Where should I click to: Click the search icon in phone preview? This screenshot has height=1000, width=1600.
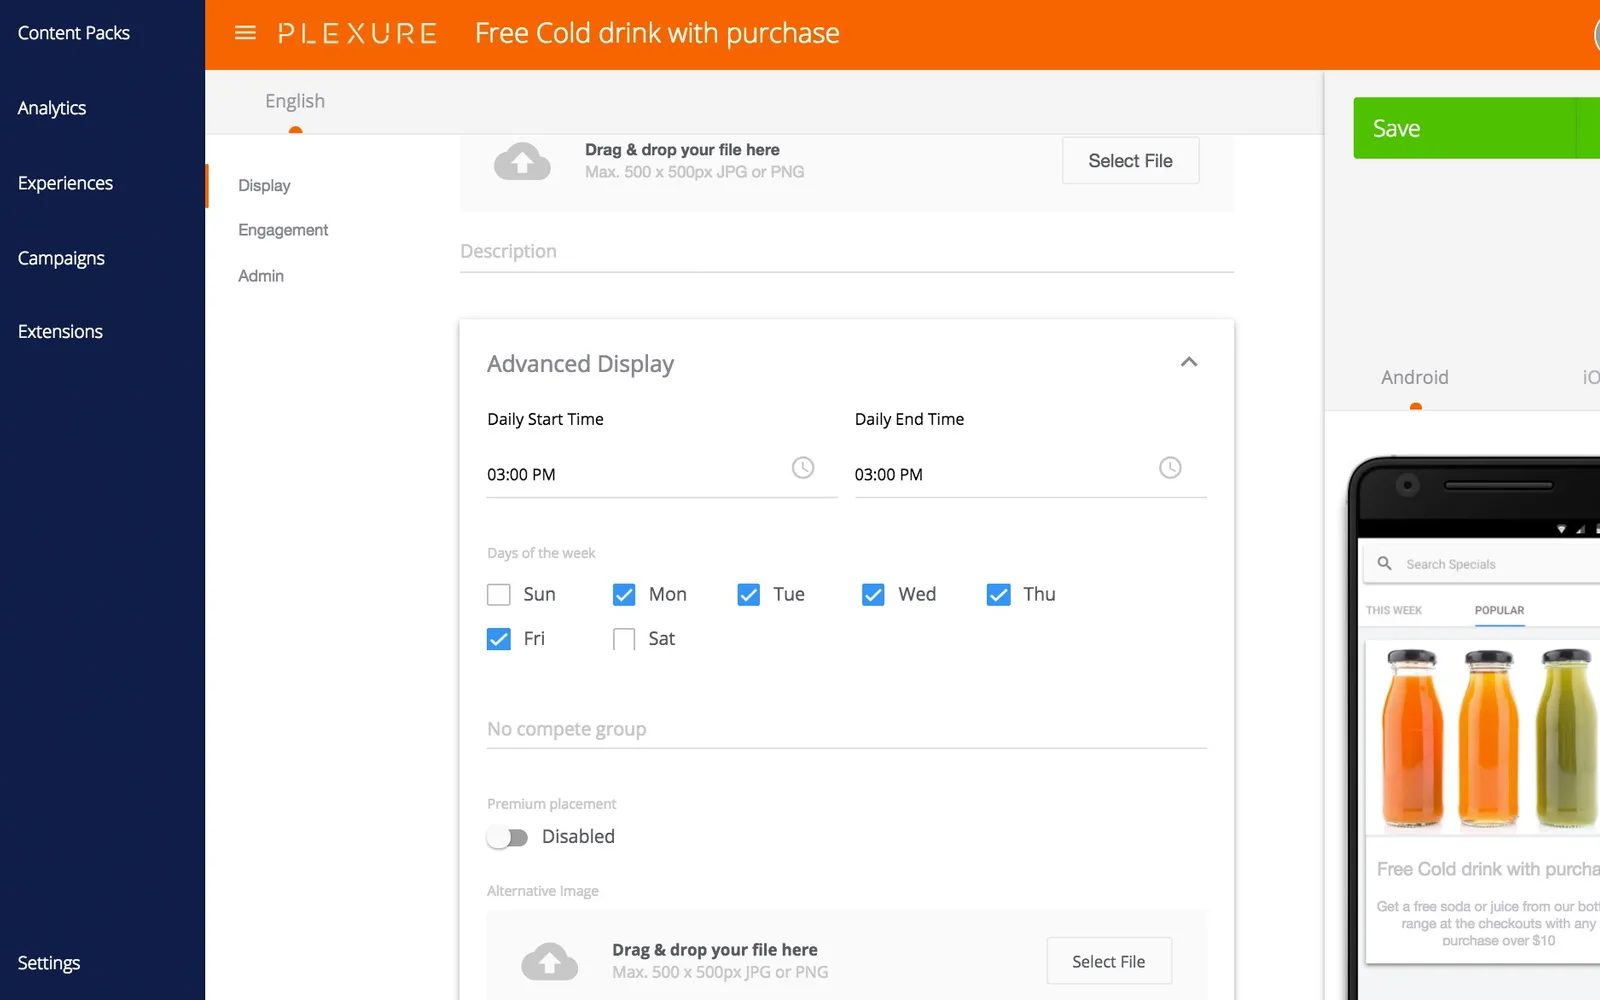tap(1385, 563)
